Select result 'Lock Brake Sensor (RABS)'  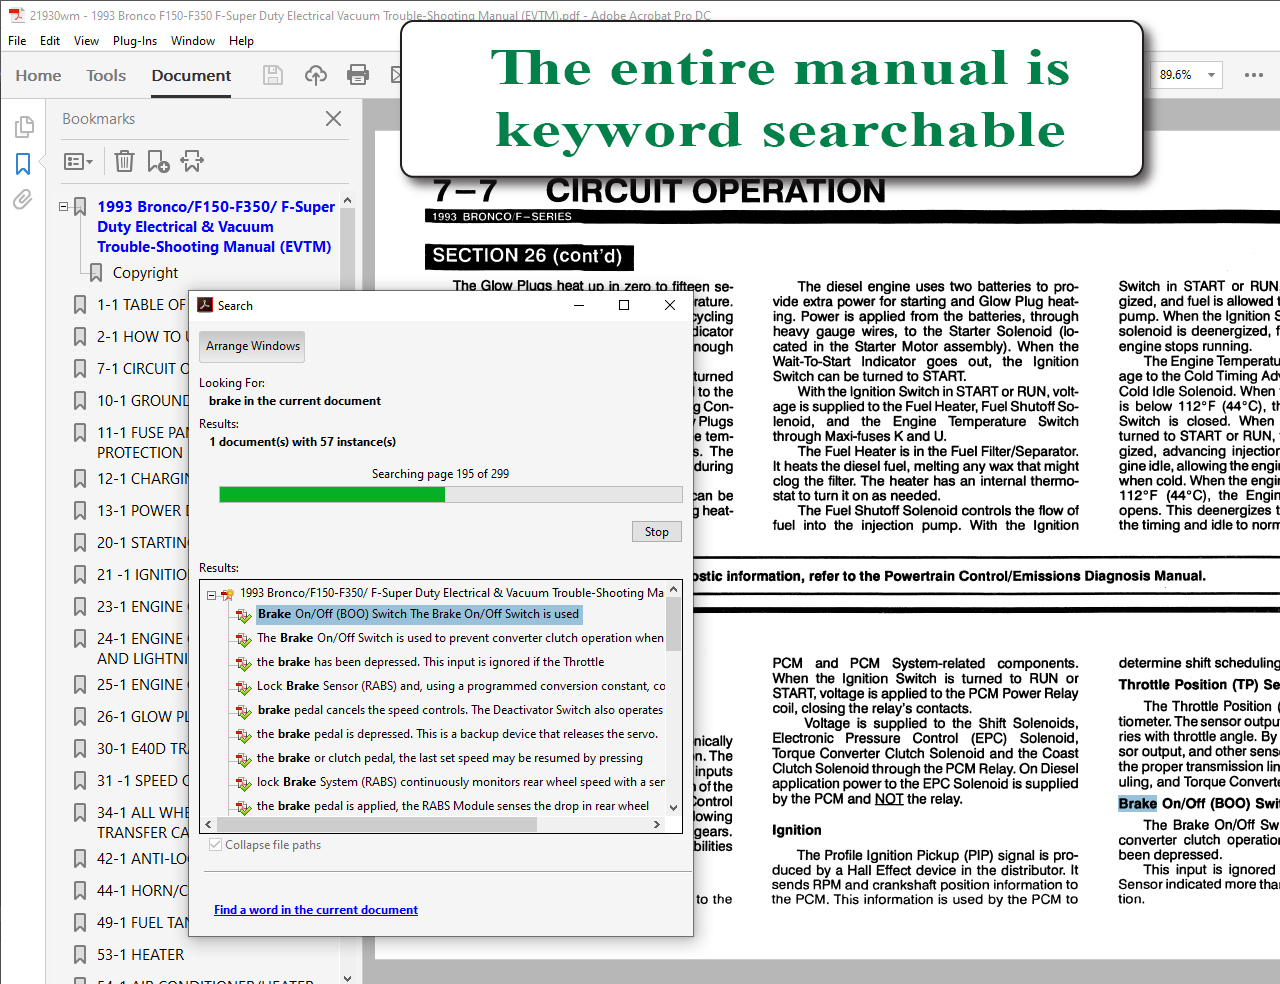point(461,686)
